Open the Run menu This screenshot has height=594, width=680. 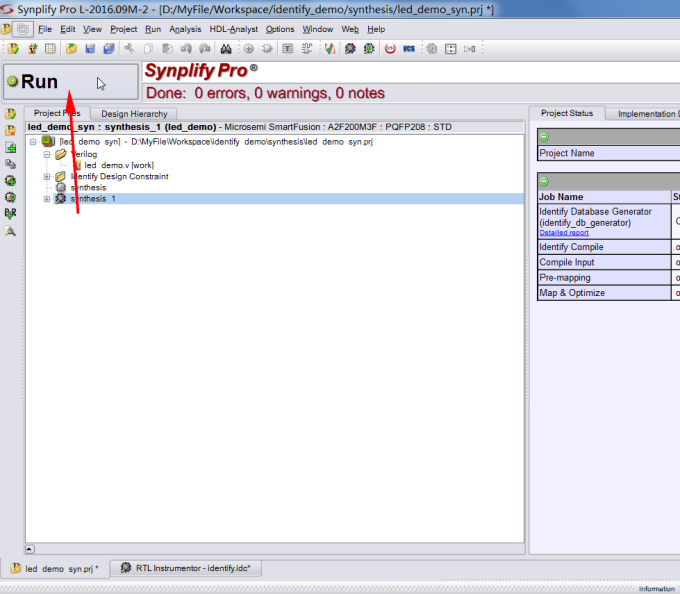point(153,29)
